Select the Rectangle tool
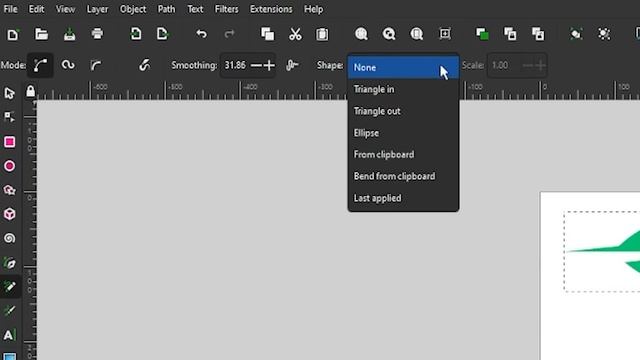Viewport: 640px width, 360px height. click(x=10, y=142)
